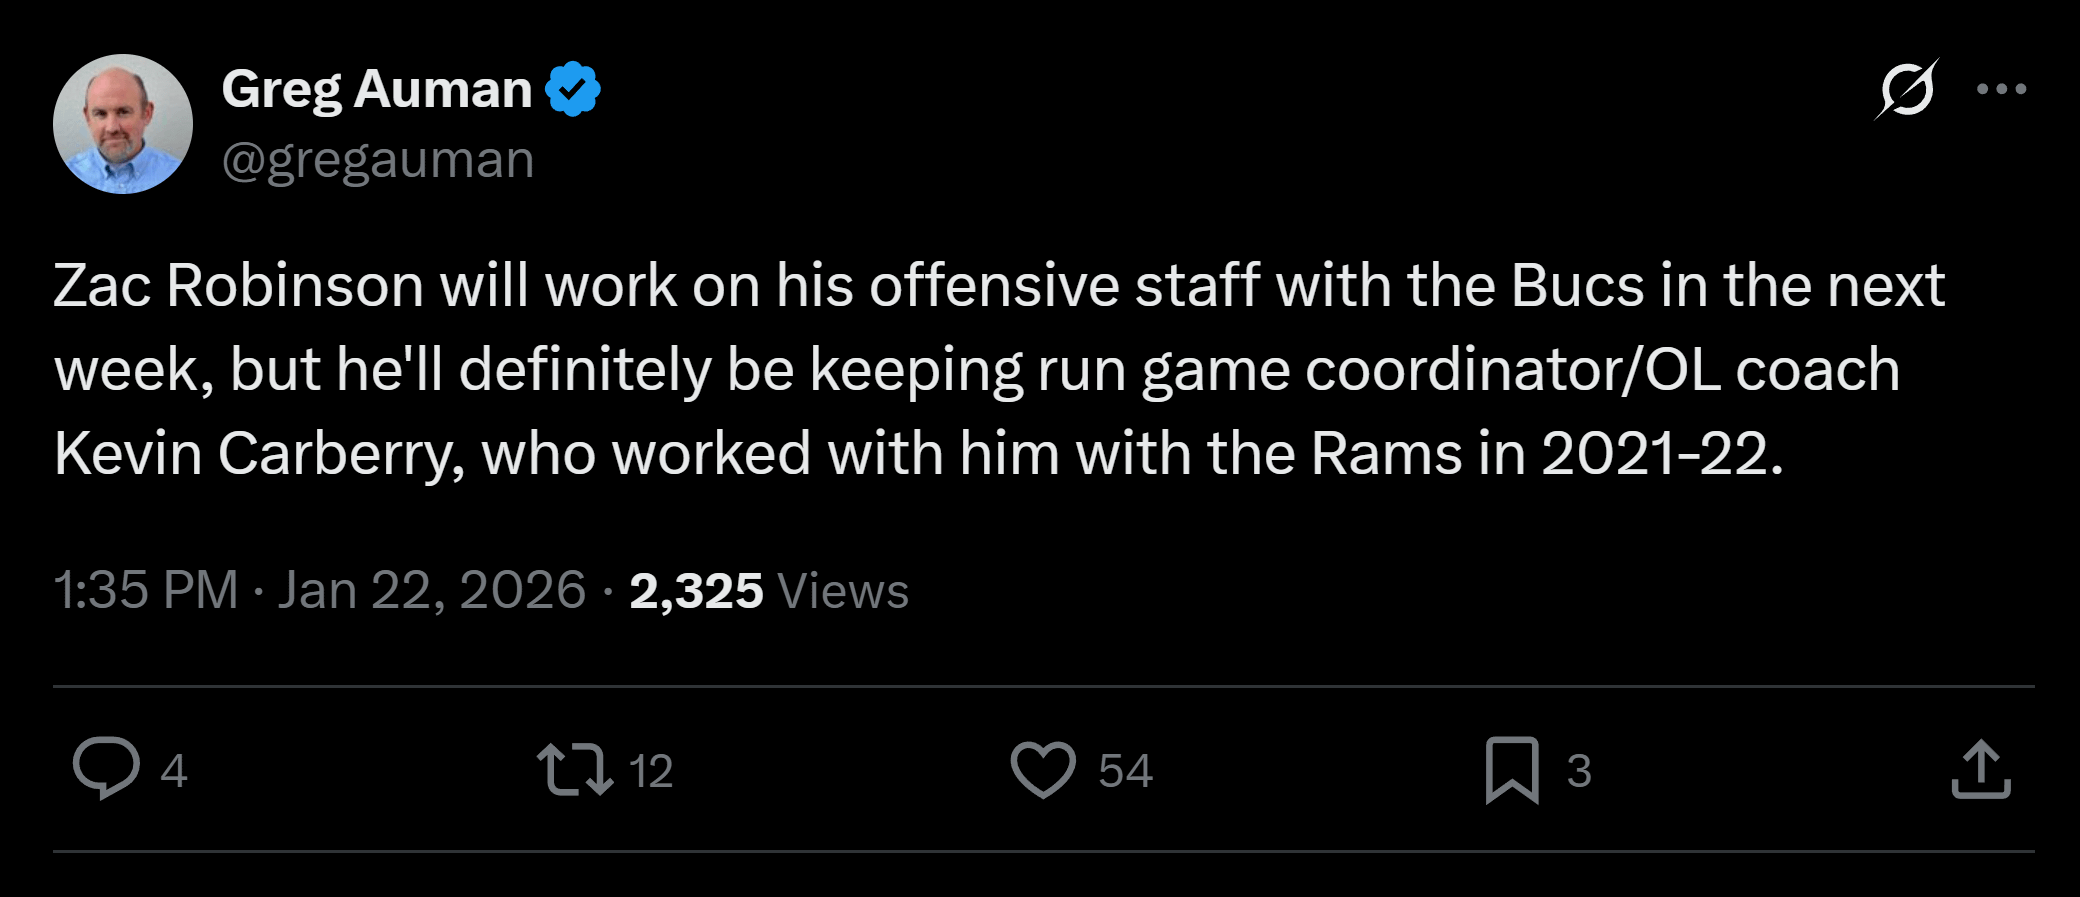2080x897 pixels.
Task: Click the bookmark count of 3
Action: 1579,771
